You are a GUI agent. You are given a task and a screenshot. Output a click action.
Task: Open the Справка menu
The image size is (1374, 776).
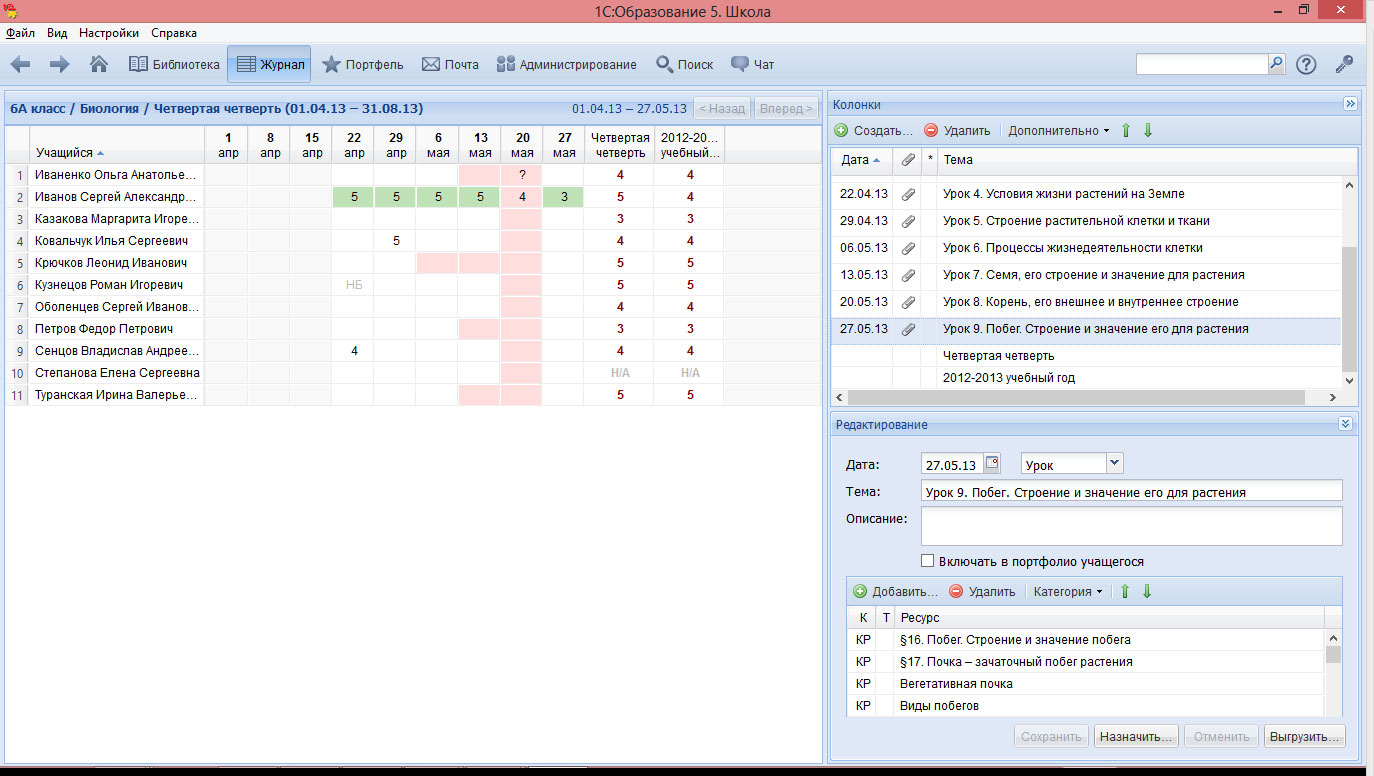tap(174, 33)
